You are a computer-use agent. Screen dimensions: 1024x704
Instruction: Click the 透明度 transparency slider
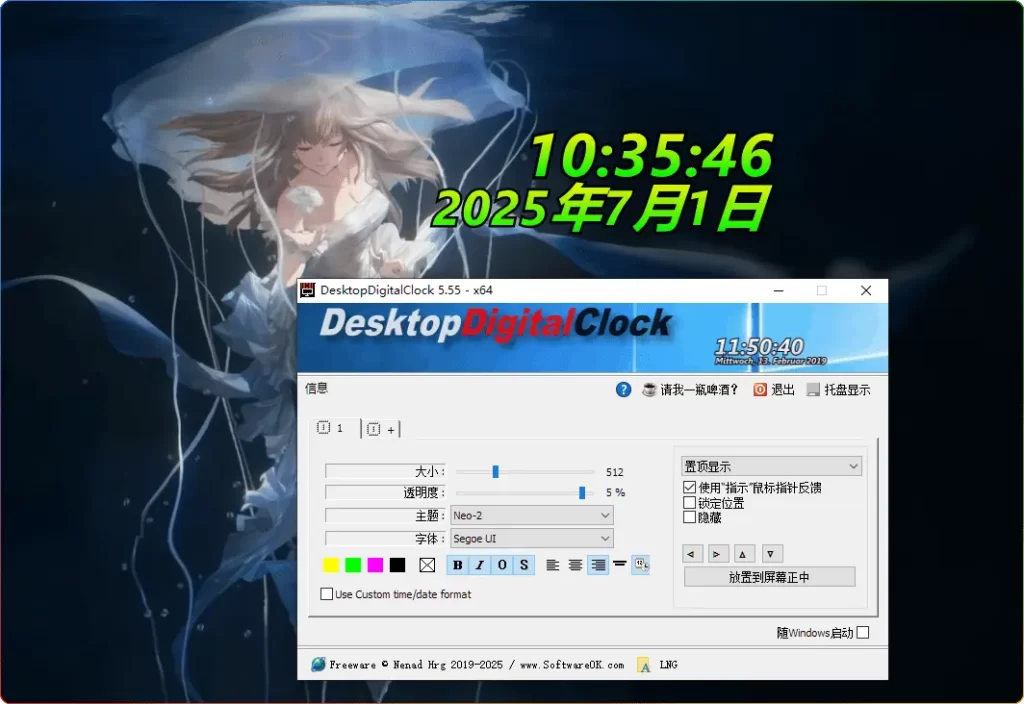click(x=525, y=492)
